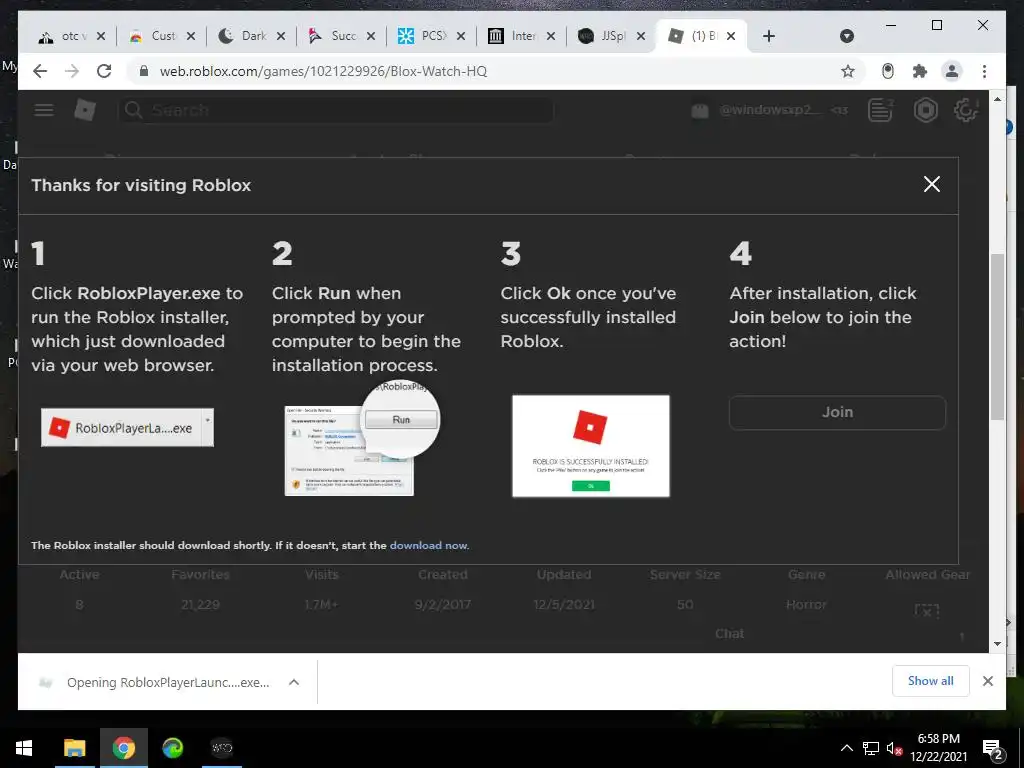1024x768 pixels.
Task: Click the 'Thanks for visiting Roblox' title
Action: point(141,185)
